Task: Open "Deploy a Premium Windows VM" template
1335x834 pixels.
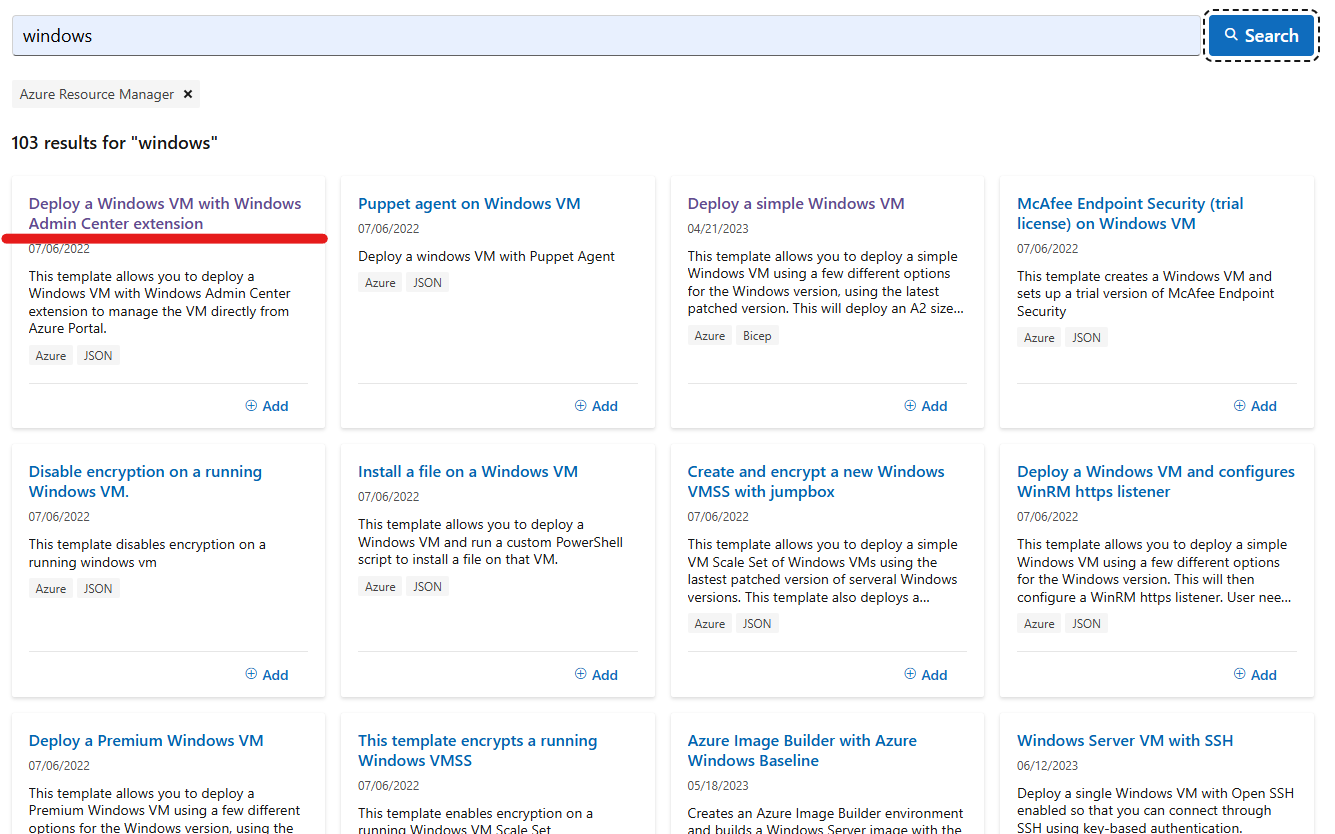Action: tap(146, 740)
